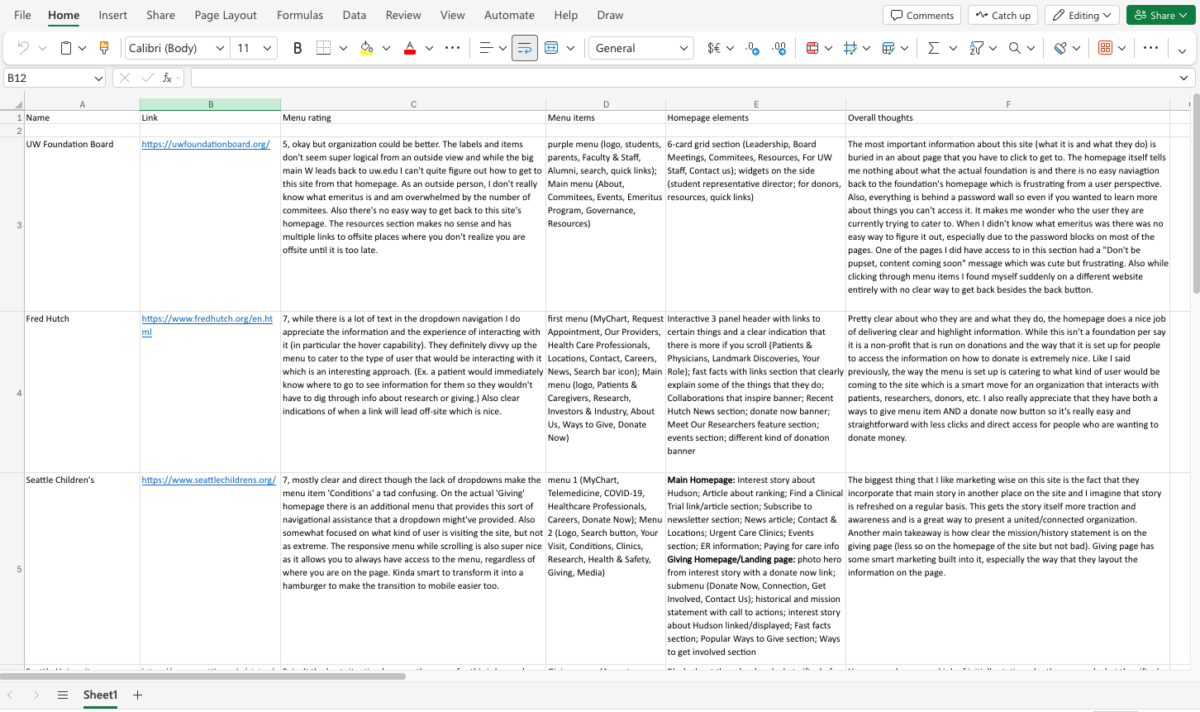Image resolution: width=1200 pixels, height=712 pixels.
Task: Apply cell borders icon
Action: click(x=323, y=48)
